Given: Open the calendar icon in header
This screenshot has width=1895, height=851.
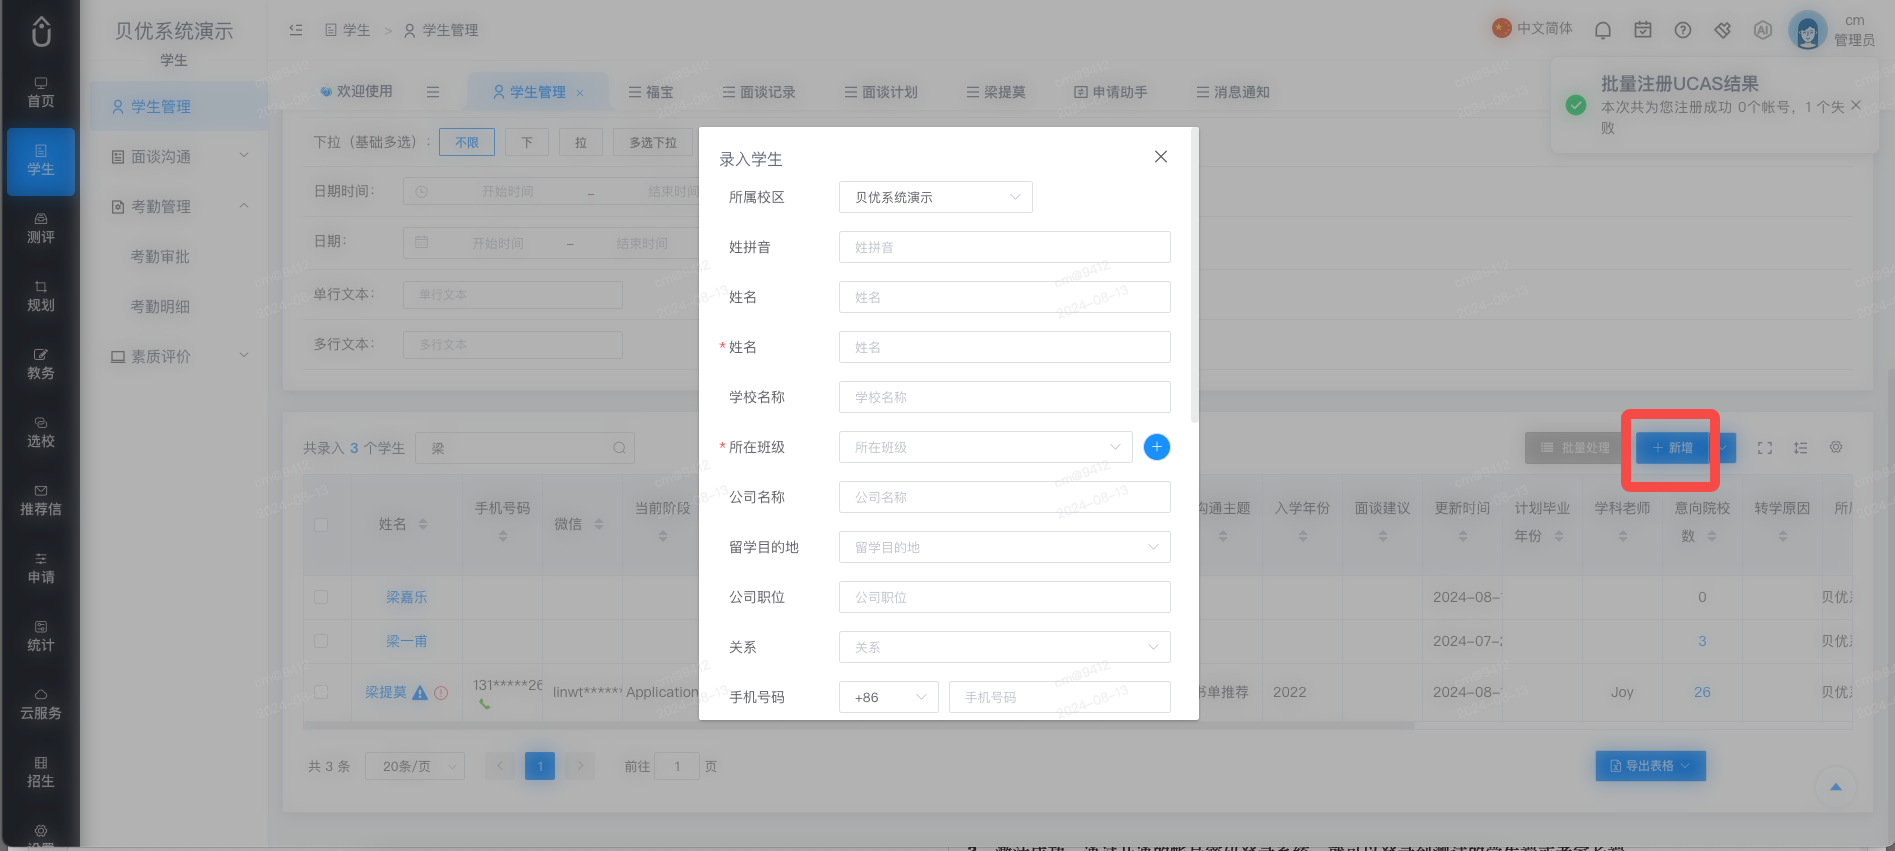Looking at the screenshot, I should (1643, 30).
